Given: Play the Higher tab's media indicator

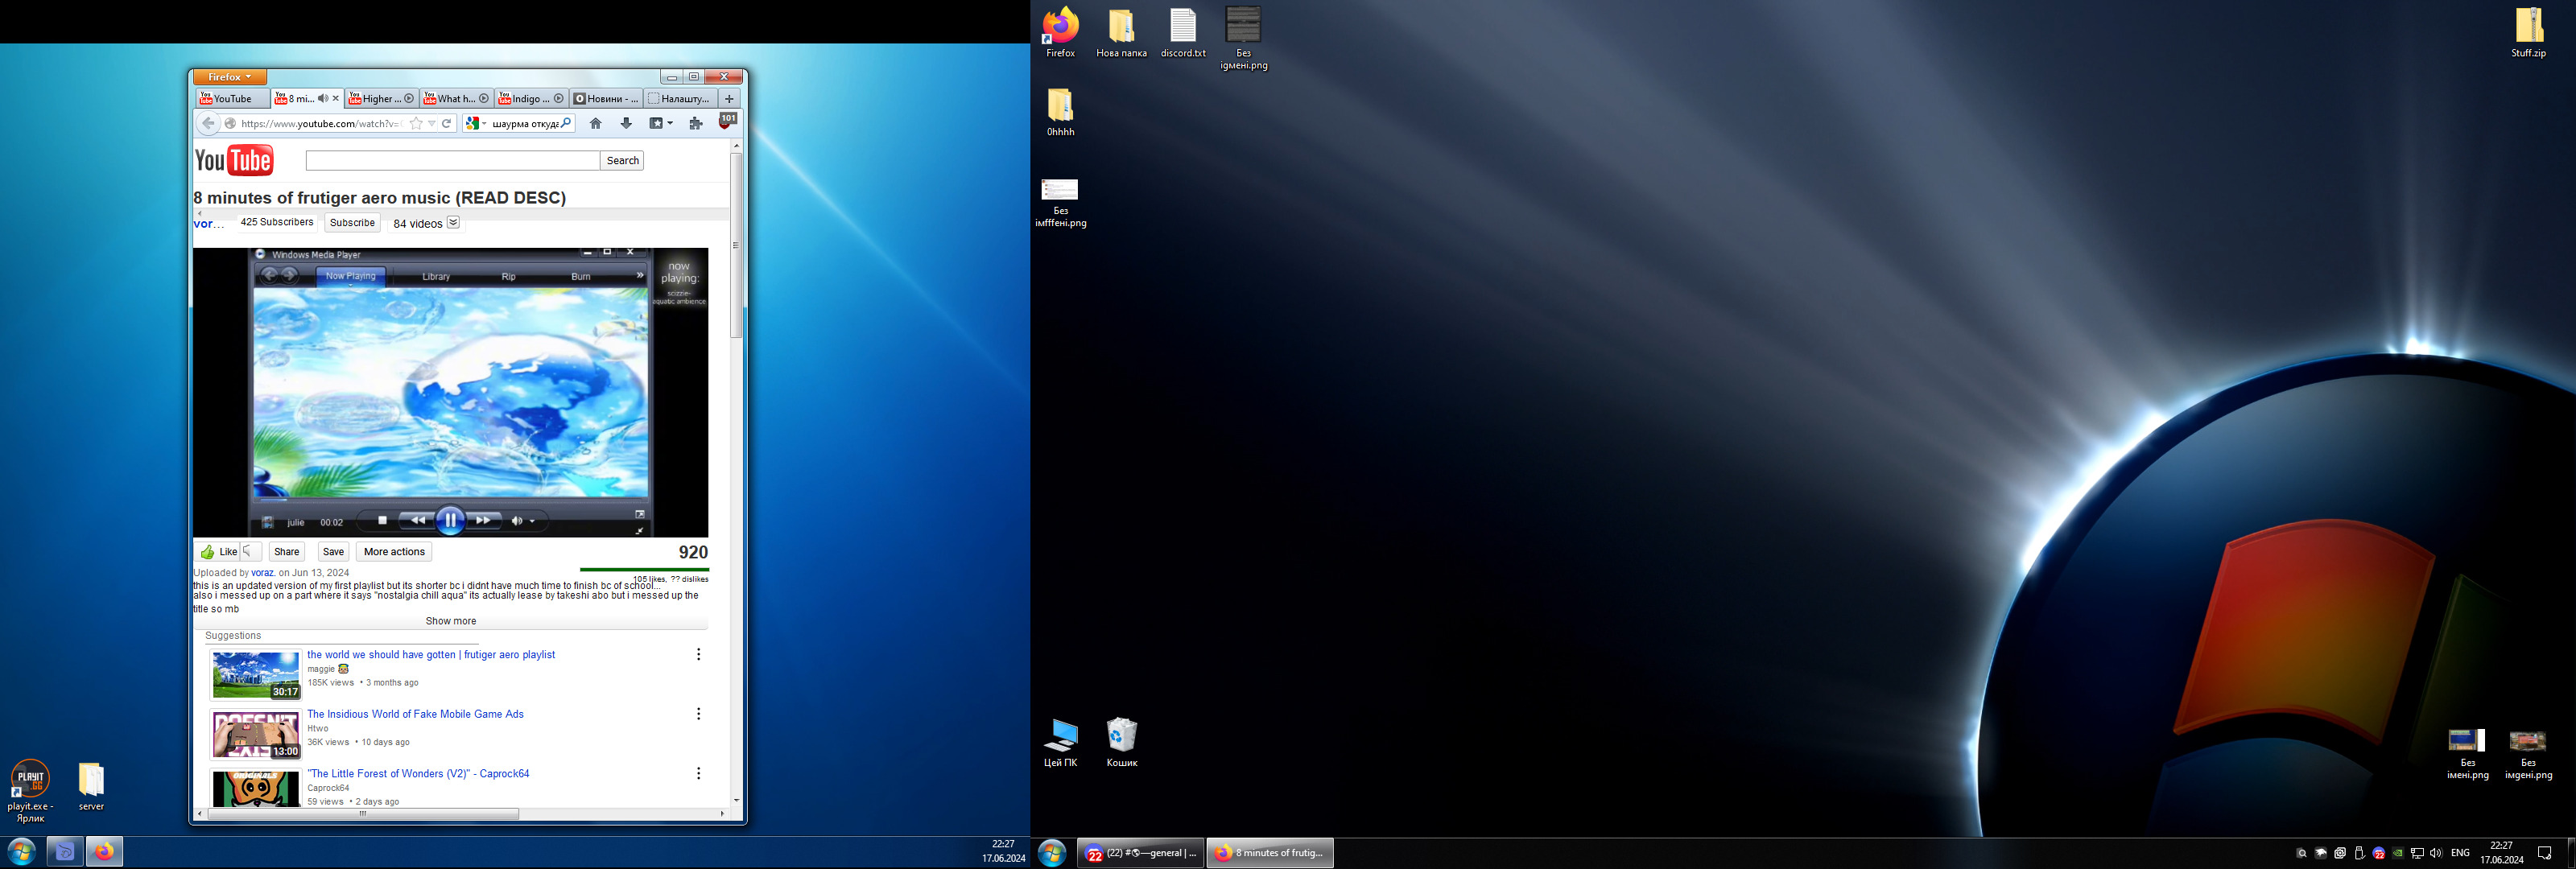Looking at the screenshot, I should point(409,98).
